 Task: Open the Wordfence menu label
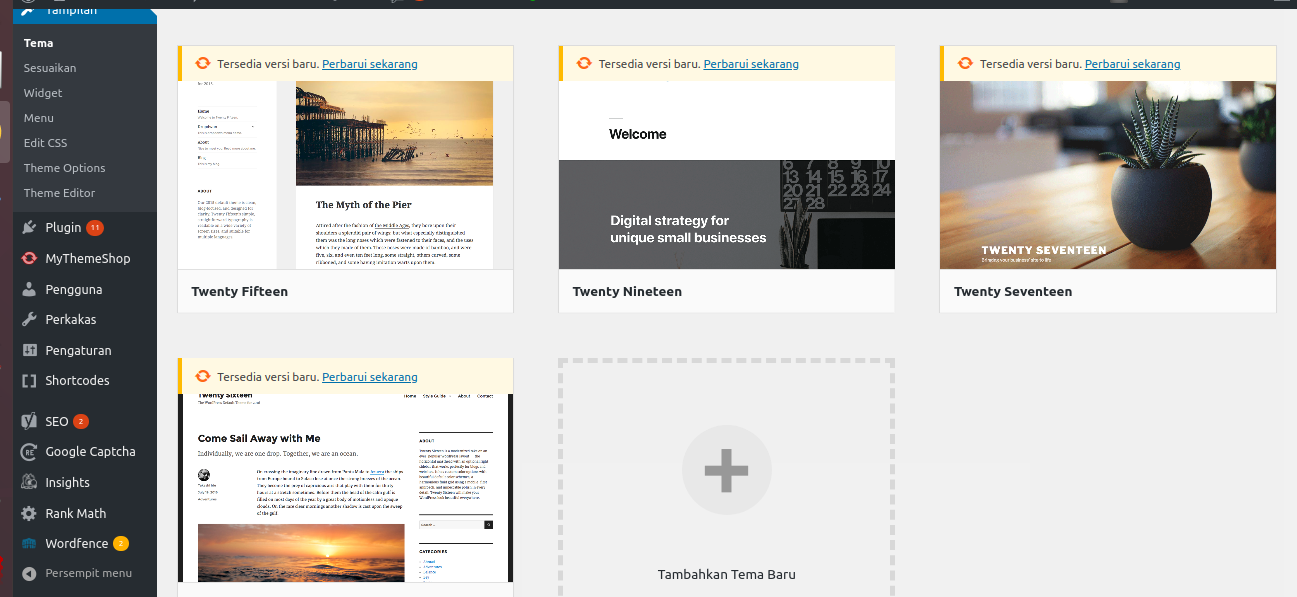[76, 543]
